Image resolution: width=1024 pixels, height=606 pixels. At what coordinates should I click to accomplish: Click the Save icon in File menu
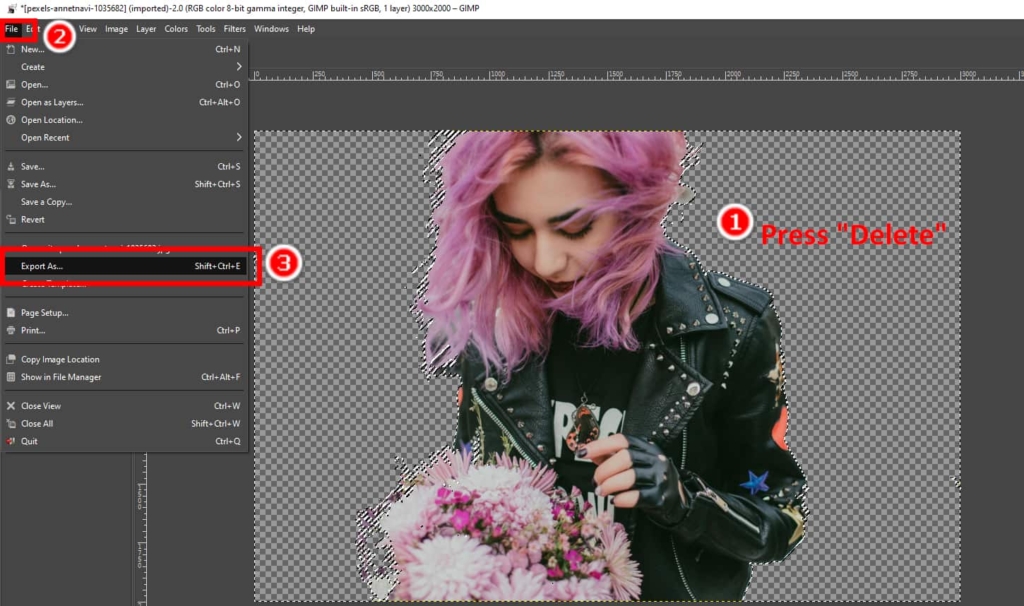(x=10, y=166)
